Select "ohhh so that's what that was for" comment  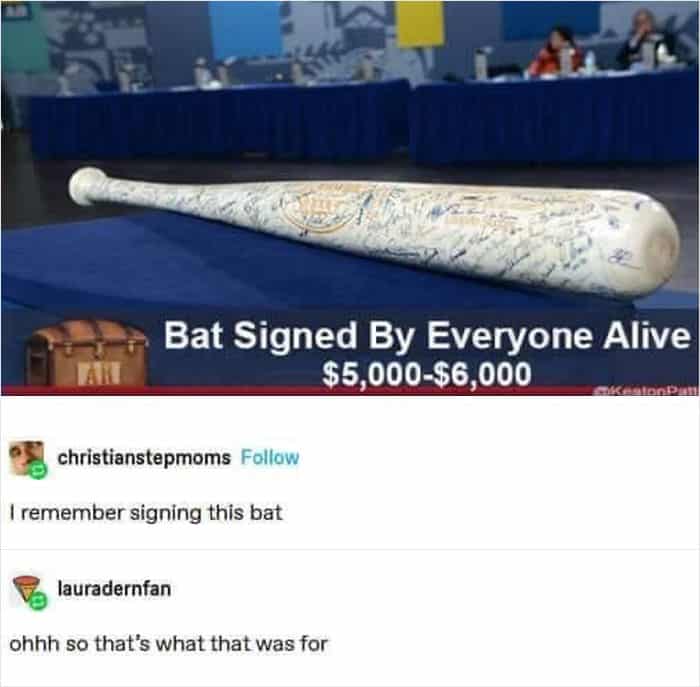tap(169, 644)
